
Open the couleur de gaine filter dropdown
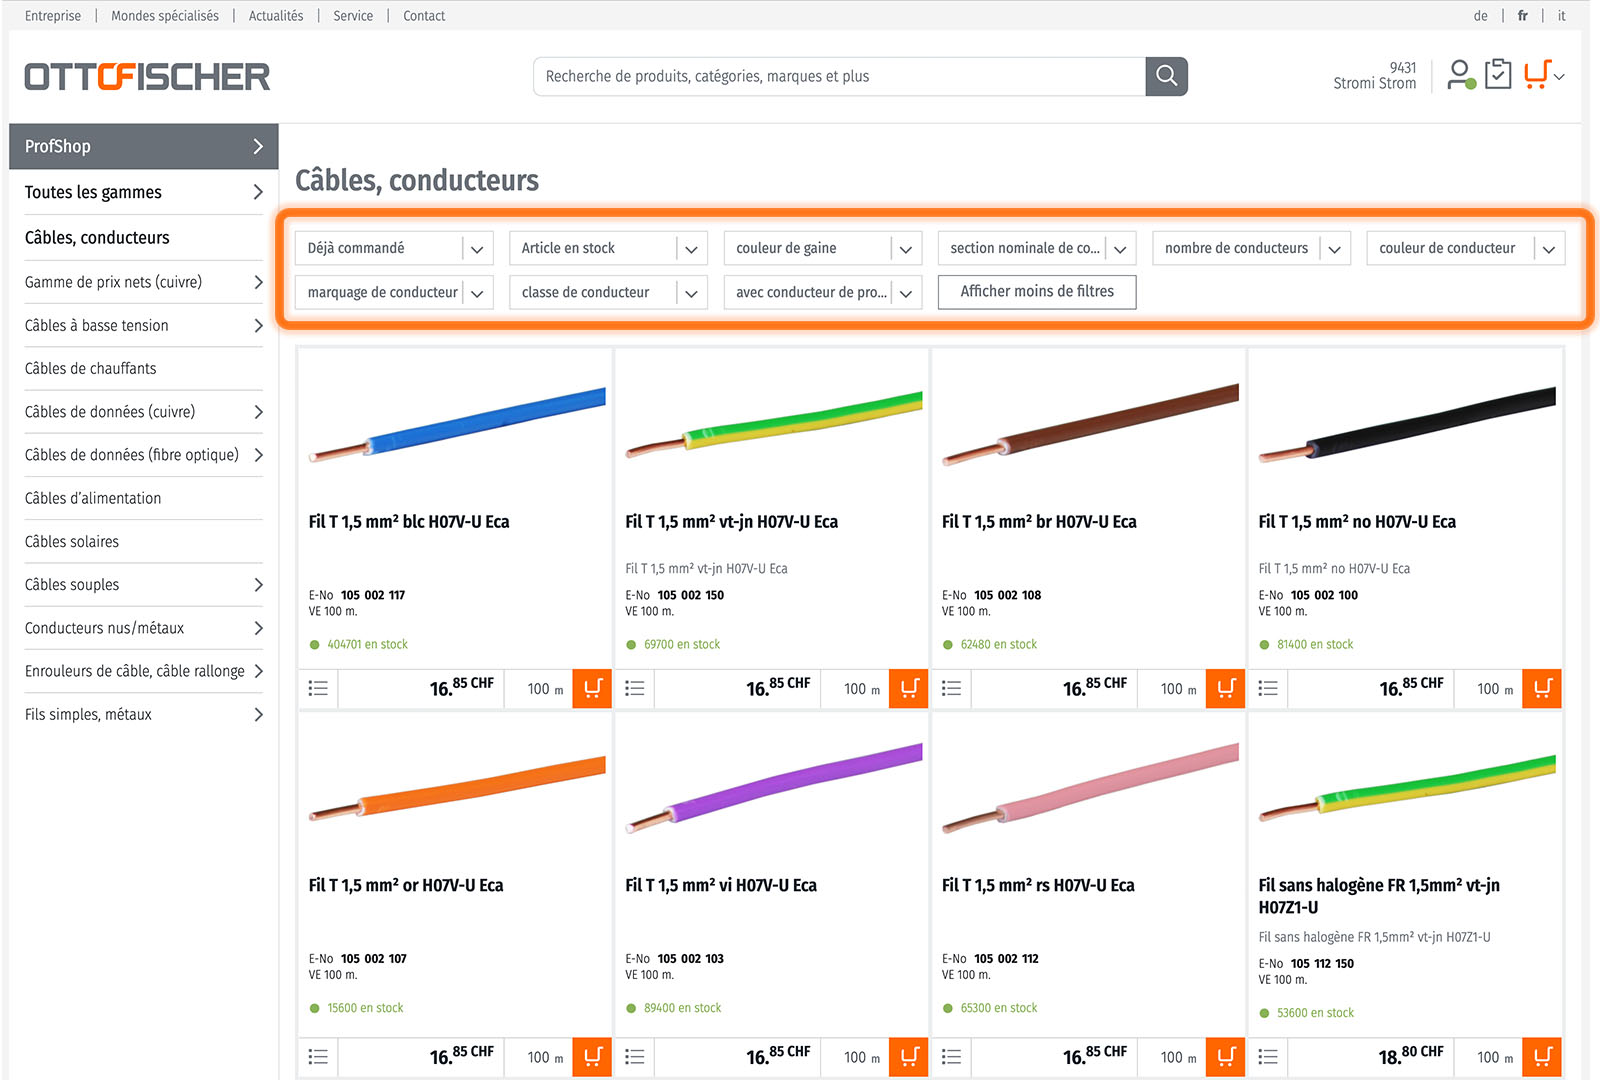pyautogui.click(x=823, y=248)
